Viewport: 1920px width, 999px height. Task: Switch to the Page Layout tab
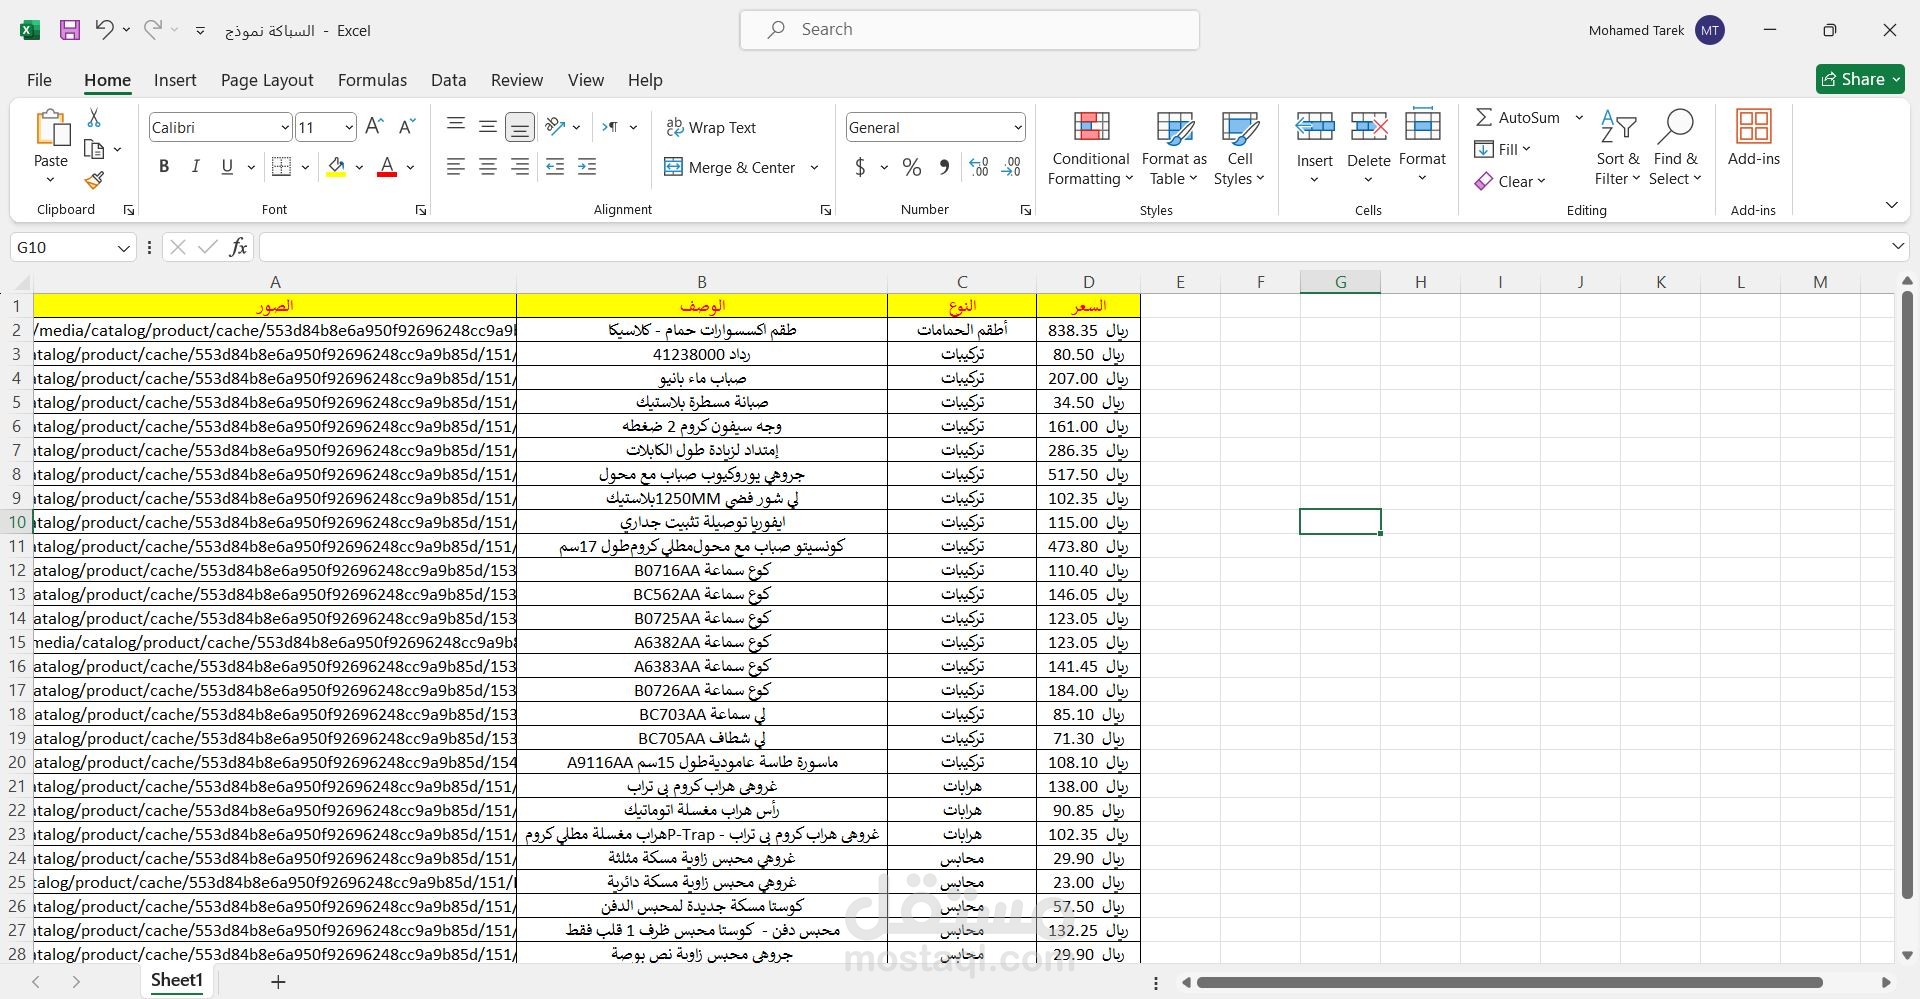click(x=267, y=80)
